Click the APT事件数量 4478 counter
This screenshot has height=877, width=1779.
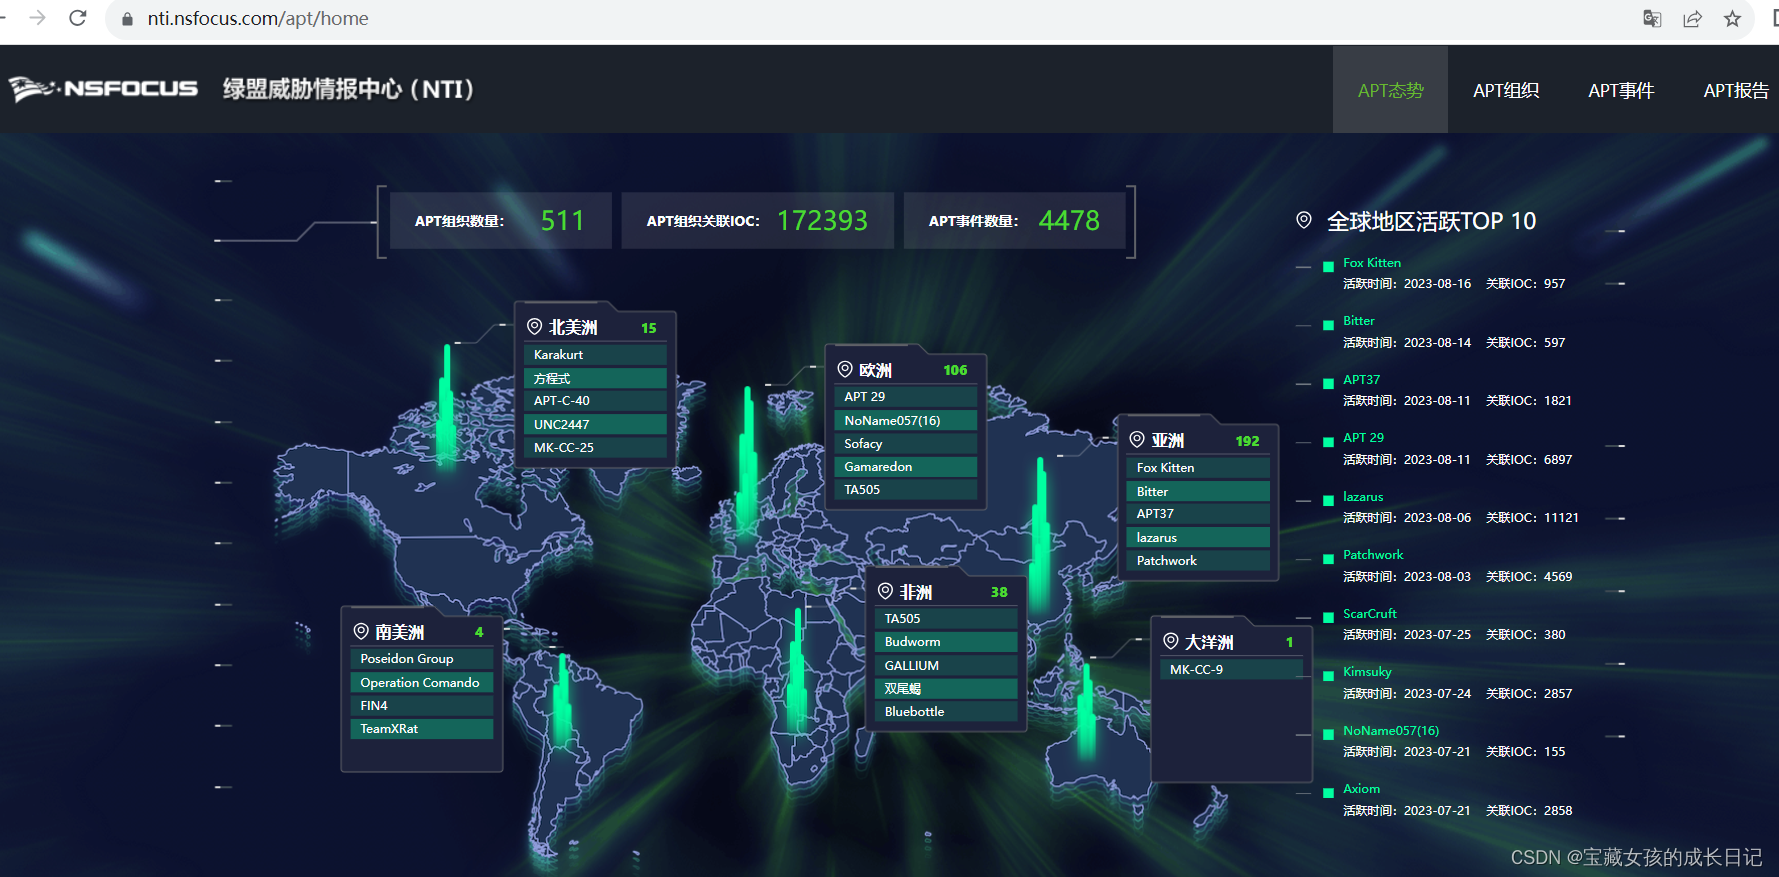1014,220
